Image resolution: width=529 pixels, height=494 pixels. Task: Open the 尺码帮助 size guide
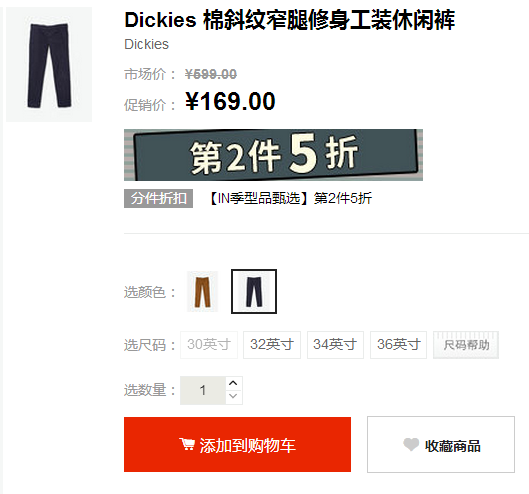coord(466,345)
